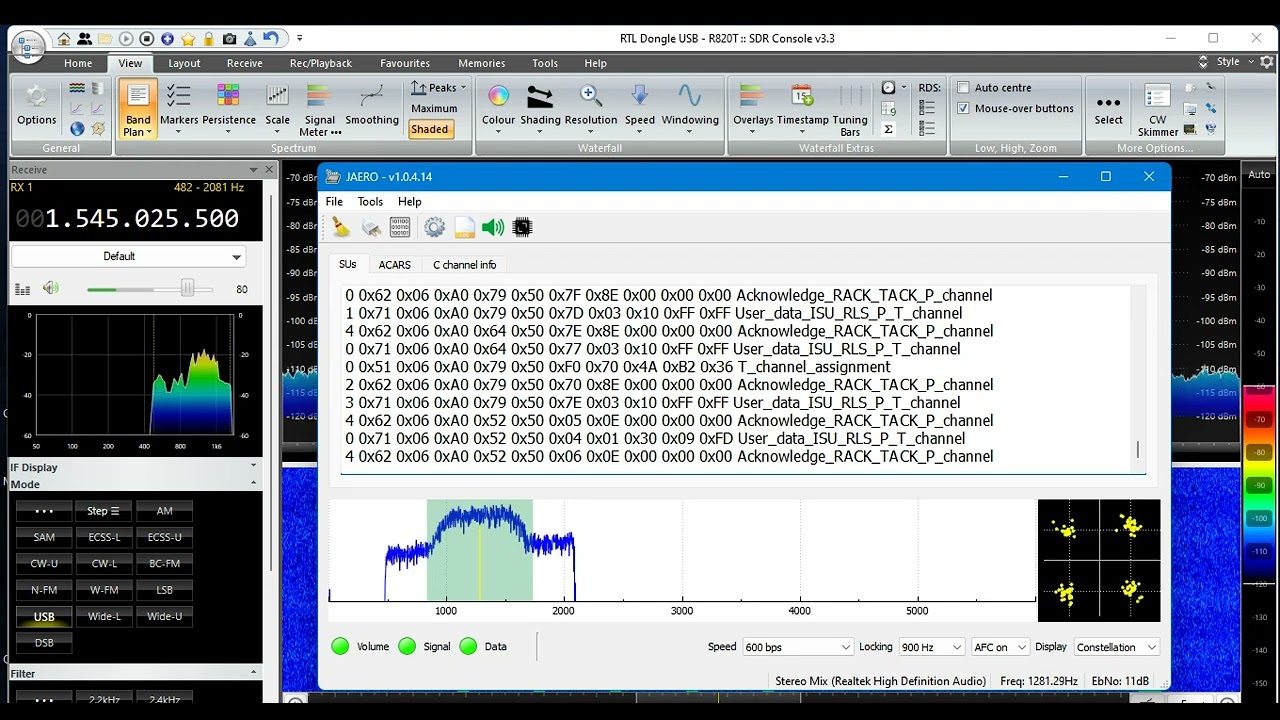Select AM demodulation mode
Viewport: 1280px width, 720px height.
click(x=164, y=511)
